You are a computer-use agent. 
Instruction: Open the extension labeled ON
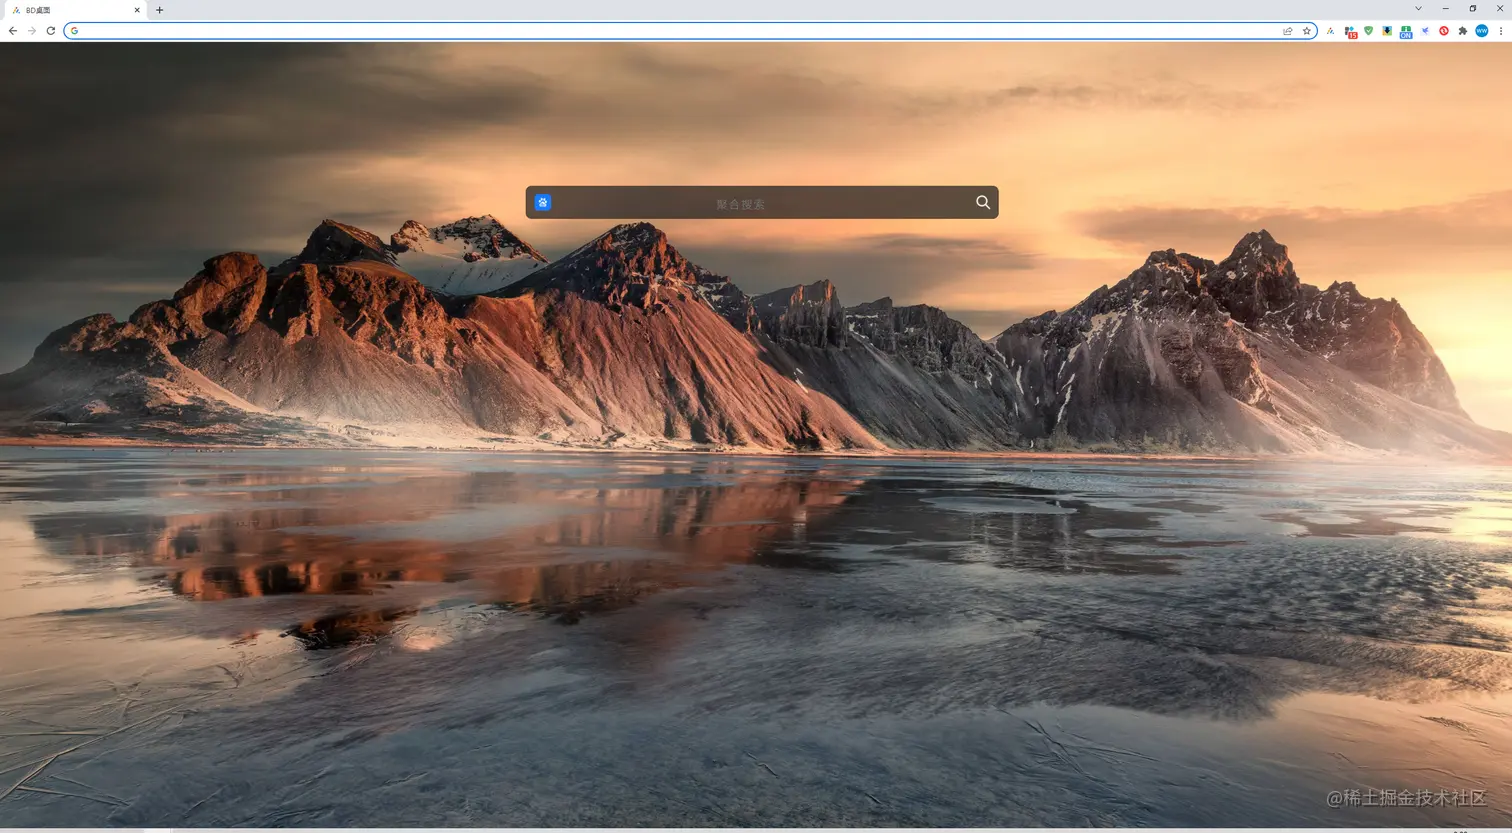pyautogui.click(x=1406, y=32)
